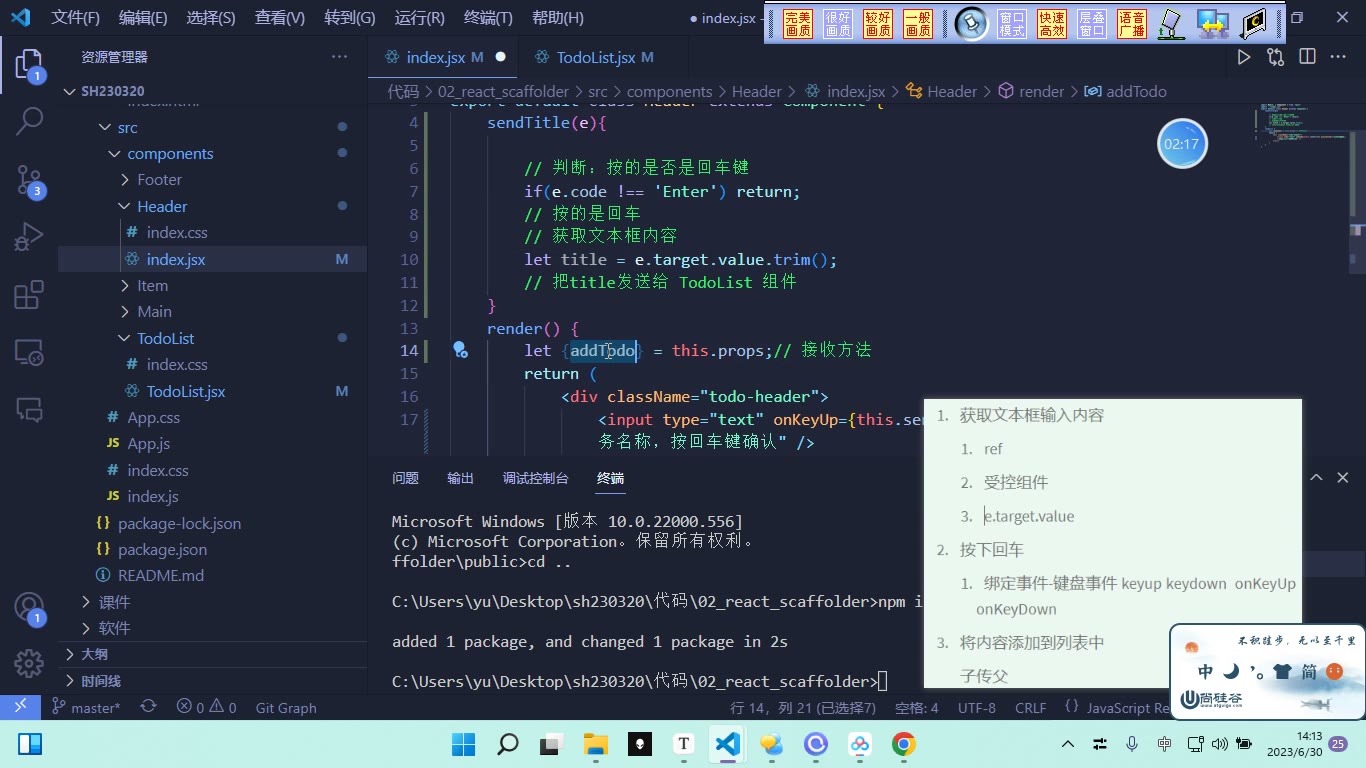The height and width of the screenshot is (768, 1366).
Task: Toggle the 层叠窗口 option
Action: (x=1092, y=24)
